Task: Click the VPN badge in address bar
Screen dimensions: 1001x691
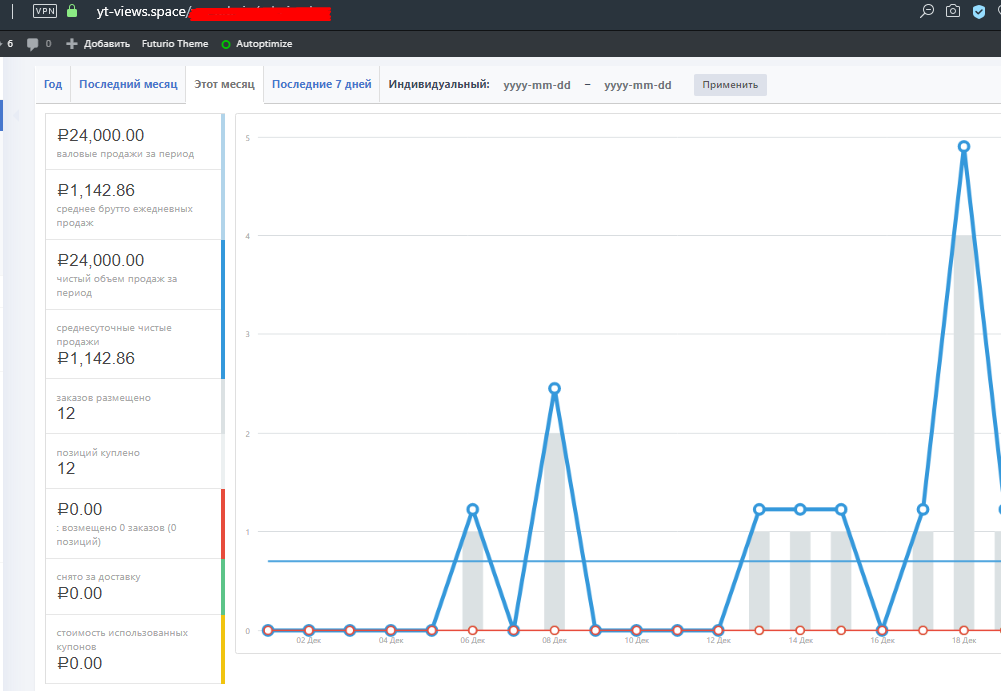Action: 45,11
